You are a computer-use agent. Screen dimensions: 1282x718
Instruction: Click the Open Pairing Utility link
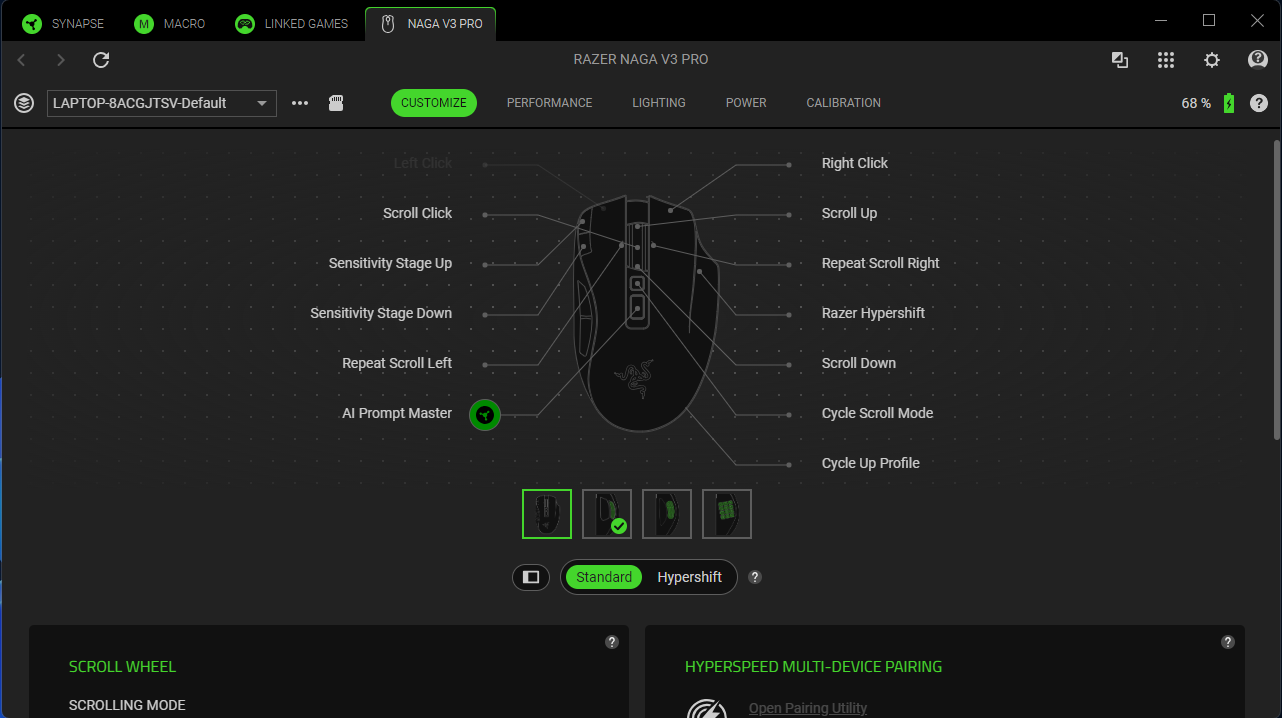click(x=808, y=708)
